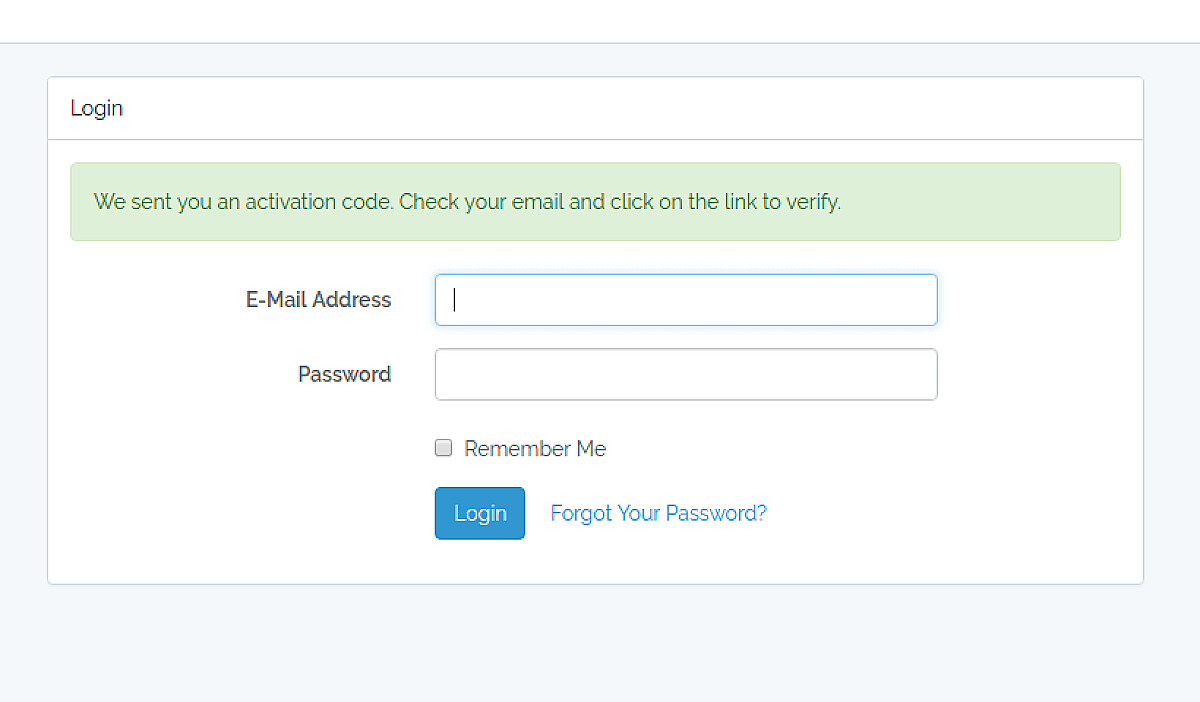The width and height of the screenshot is (1200, 702).
Task: Click the E-Mail Address field label
Action: (x=318, y=299)
